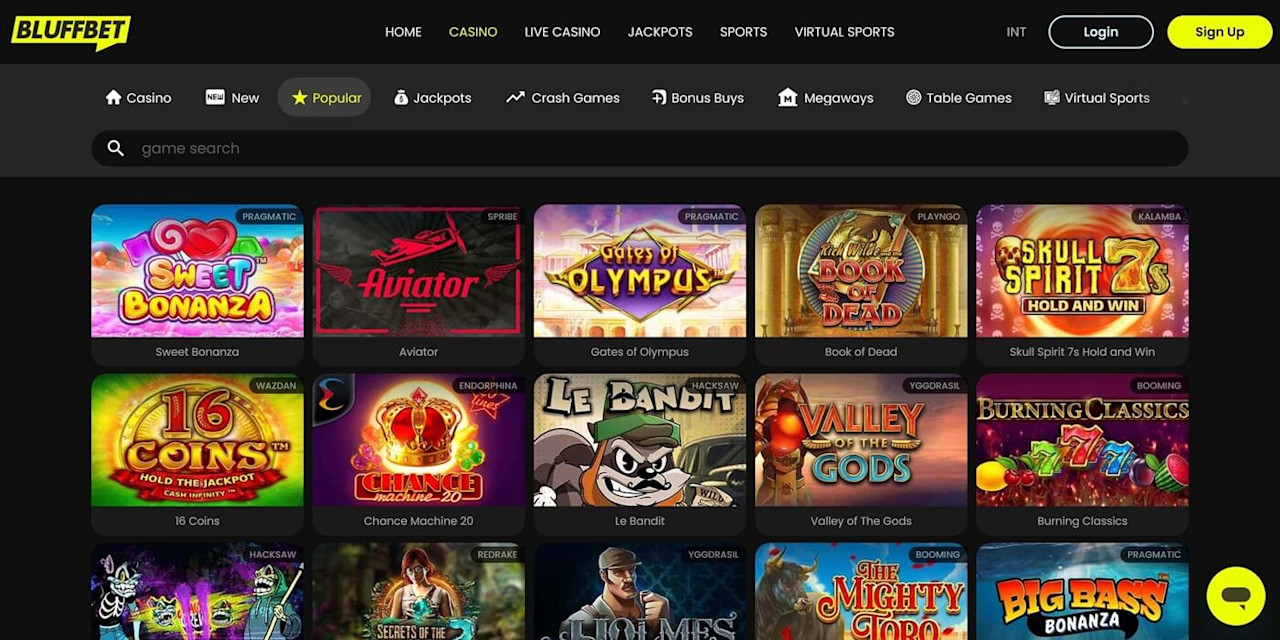Viewport: 1280px width, 640px height.
Task: Launch the Aviator game tile
Action: pyautogui.click(x=418, y=271)
